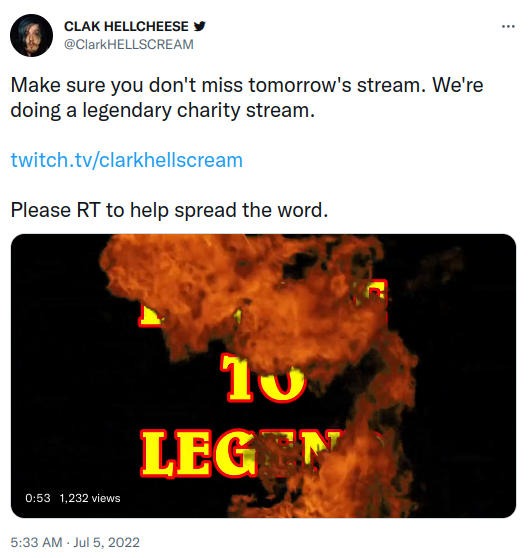Viewport: 530px width, 558px height.
Task: Open the CLAK HELLCHEESE profile avatar
Action: point(31,35)
